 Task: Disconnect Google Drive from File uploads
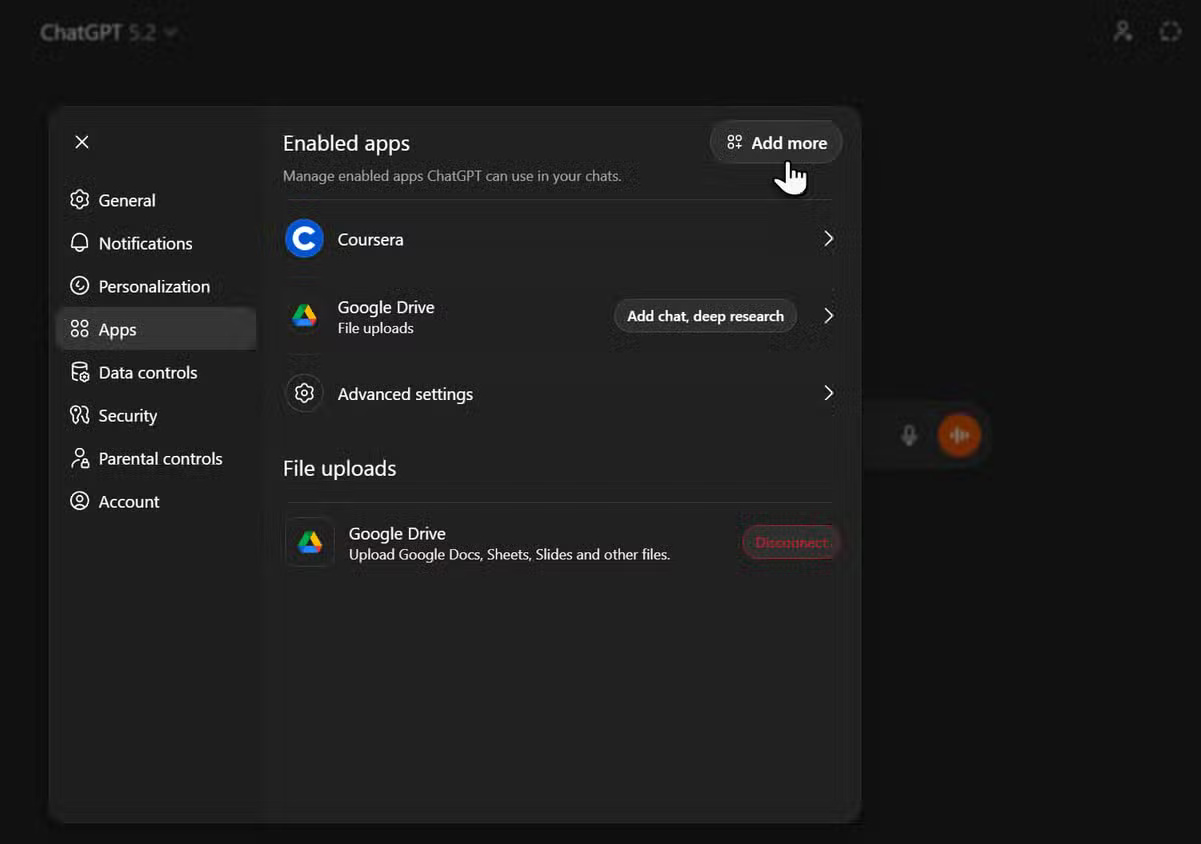(791, 542)
